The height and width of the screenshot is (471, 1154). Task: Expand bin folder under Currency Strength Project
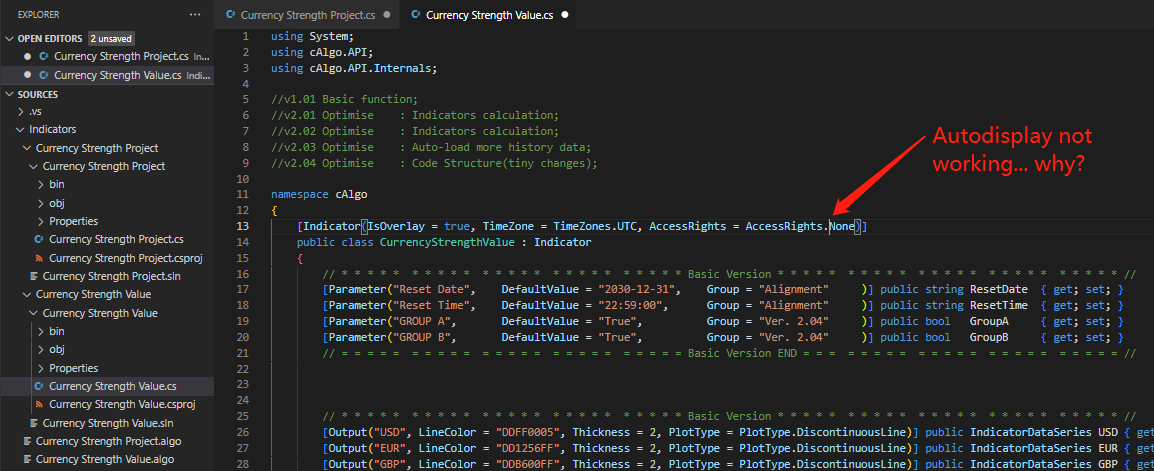41,185
